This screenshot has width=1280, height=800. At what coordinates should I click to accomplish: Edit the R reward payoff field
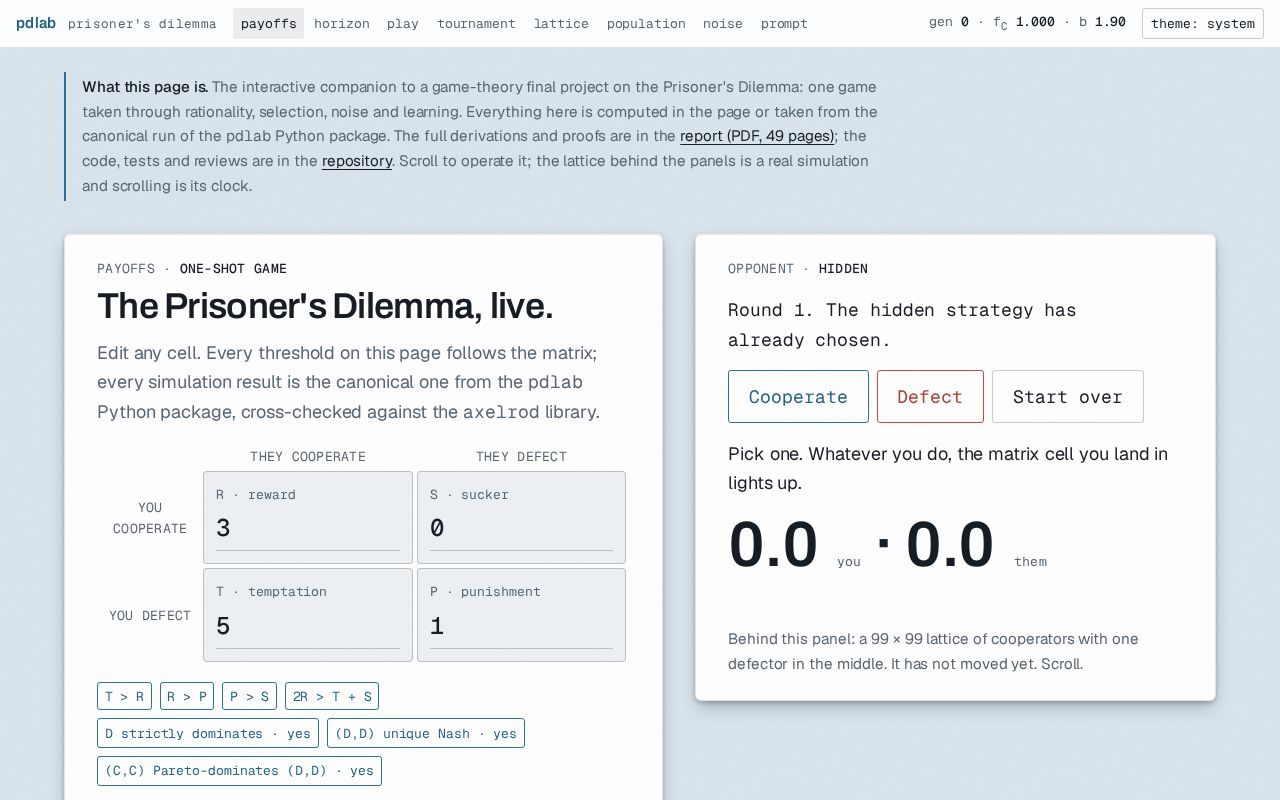coord(308,528)
